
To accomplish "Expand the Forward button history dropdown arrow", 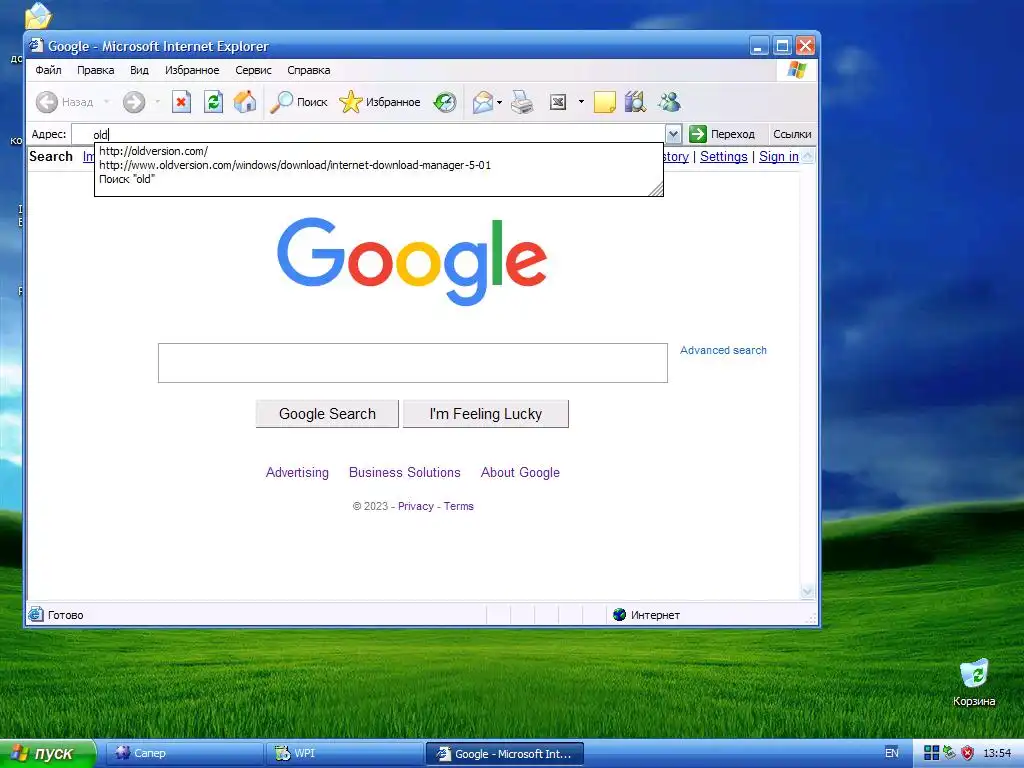I will coord(157,102).
